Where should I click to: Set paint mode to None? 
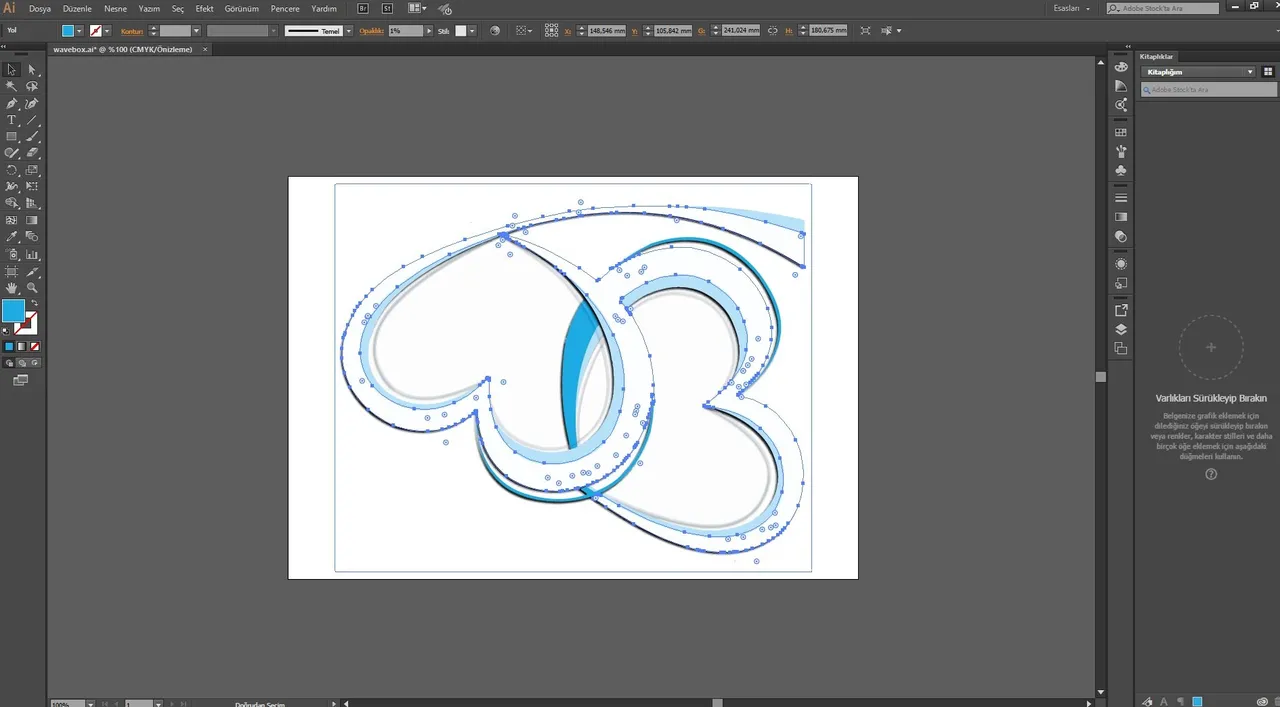[x=34, y=346]
